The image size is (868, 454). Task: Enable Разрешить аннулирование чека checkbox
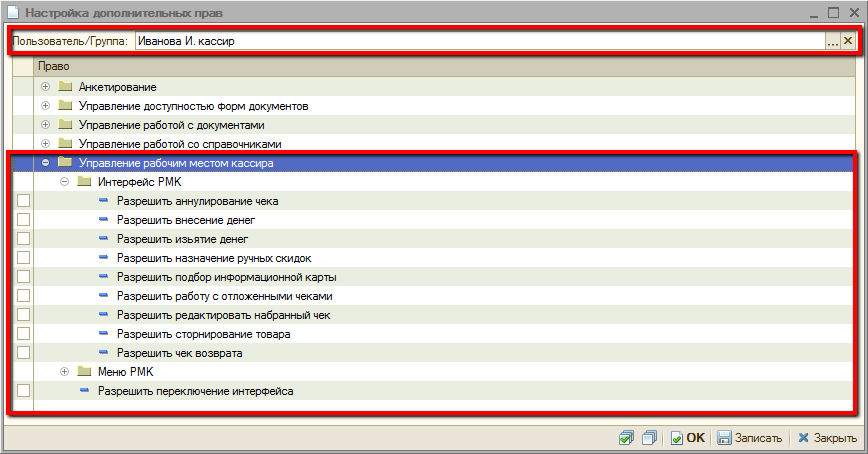point(23,201)
